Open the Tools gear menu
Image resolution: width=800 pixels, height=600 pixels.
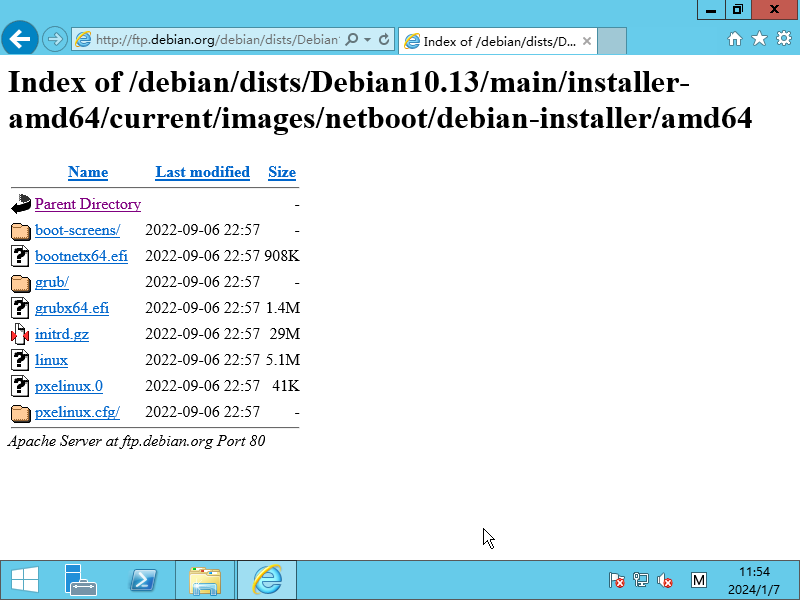pyautogui.click(x=784, y=39)
